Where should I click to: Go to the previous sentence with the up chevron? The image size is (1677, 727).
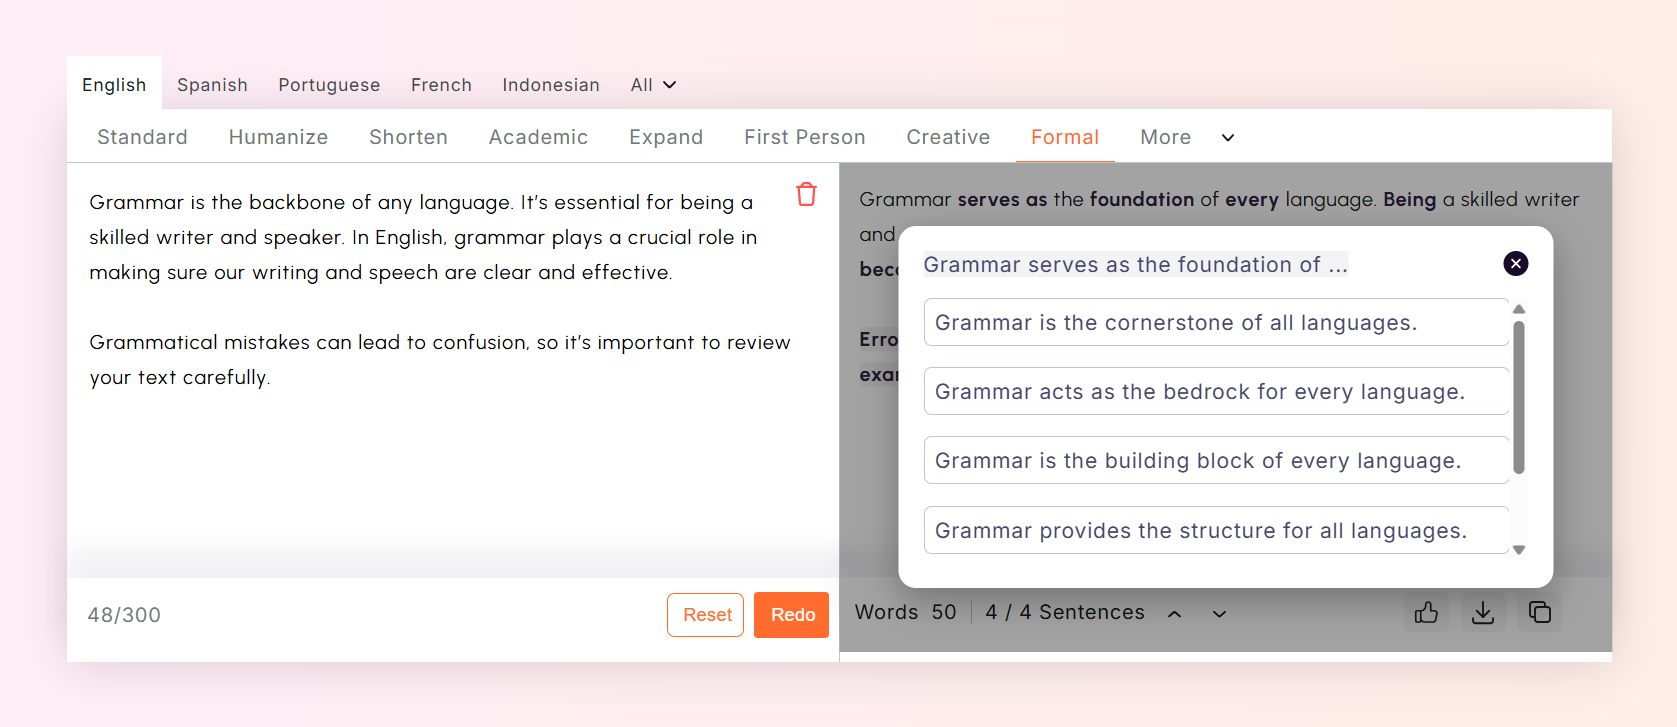pos(1175,614)
